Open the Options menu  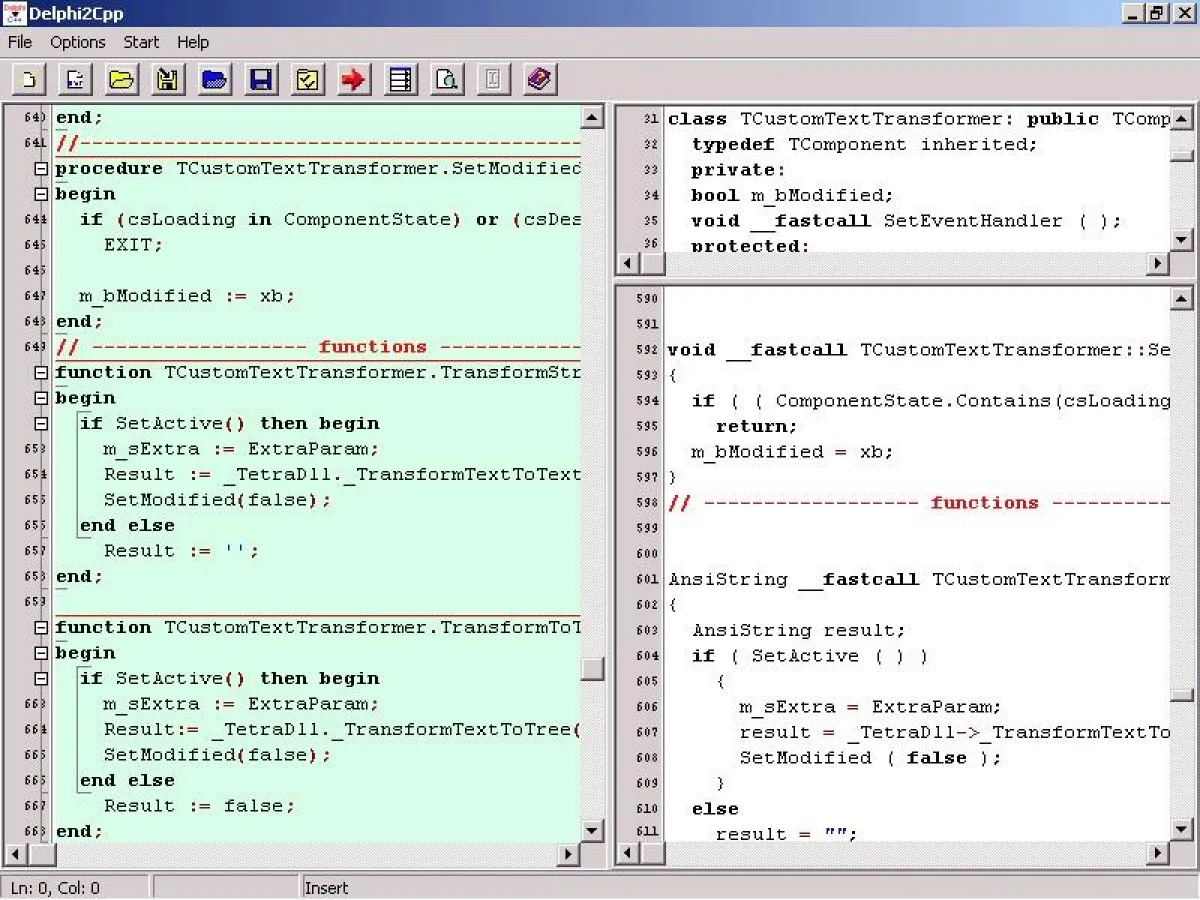point(77,42)
